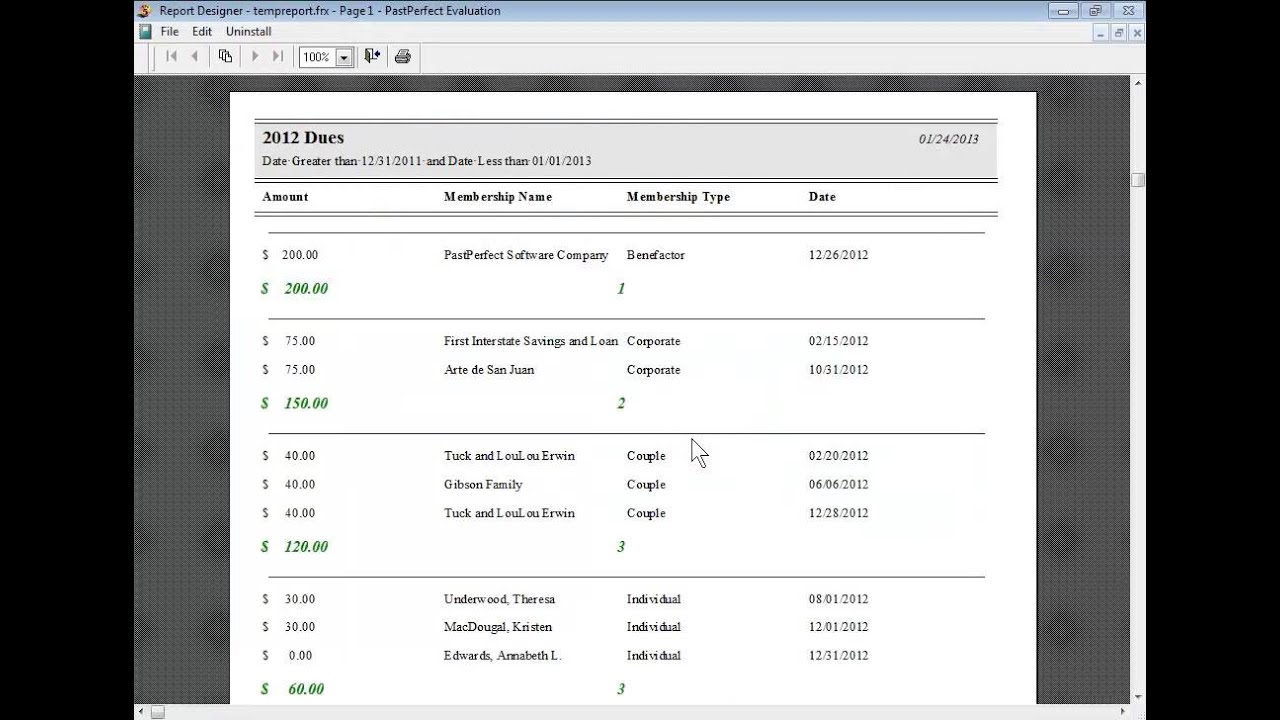Select 'Edwards, Annabeth L.' member name

(x=503, y=656)
